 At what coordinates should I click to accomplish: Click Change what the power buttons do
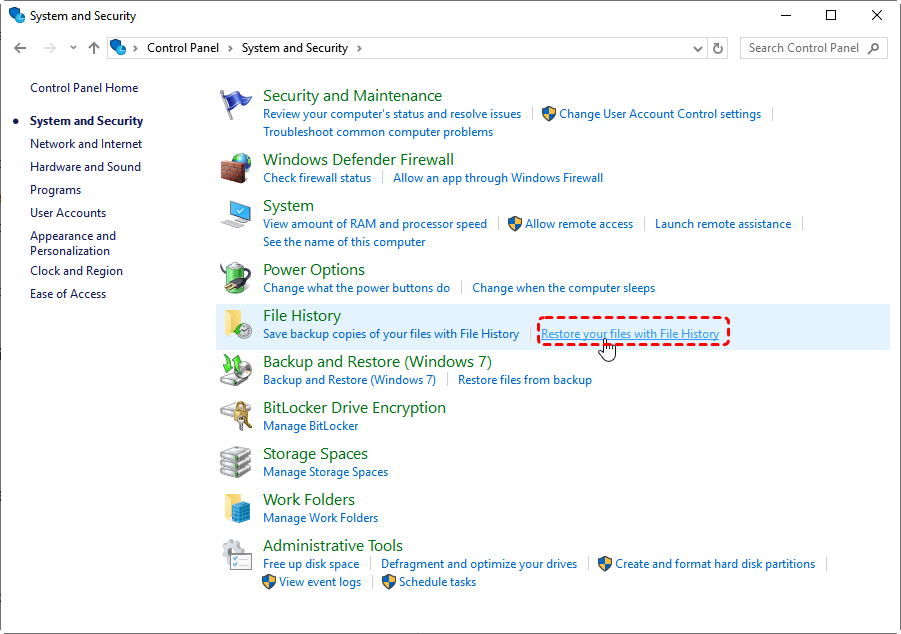point(356,288)
